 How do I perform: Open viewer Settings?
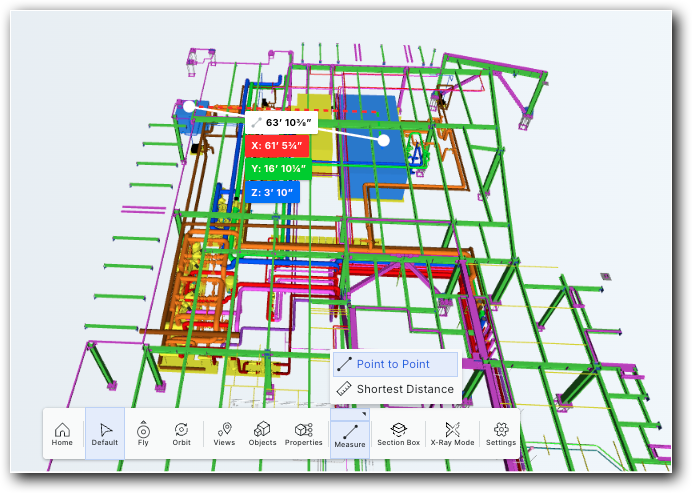click(x=501, y=434)
